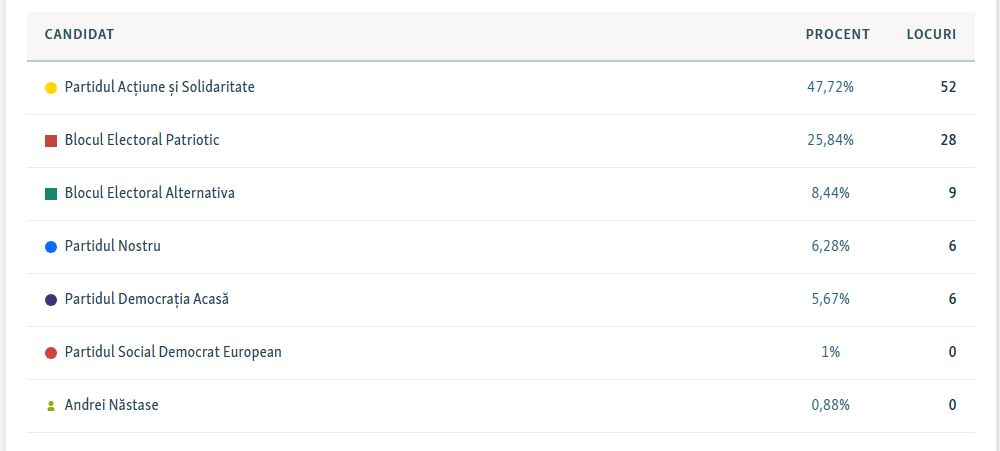
Task: Click the red square for Blocul Electoral Patriotic
Action: pos(51,141)
